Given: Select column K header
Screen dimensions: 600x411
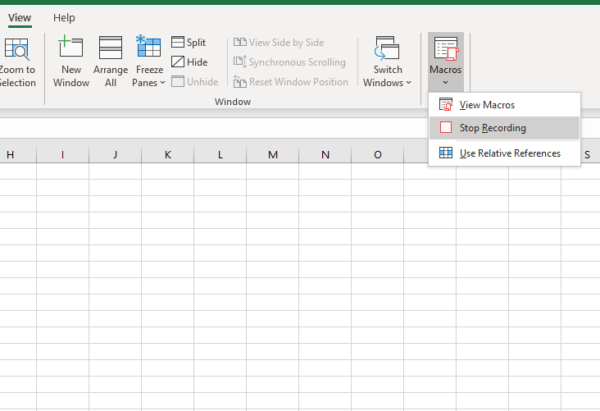Looking at the screenshot, I should (167, 154).
